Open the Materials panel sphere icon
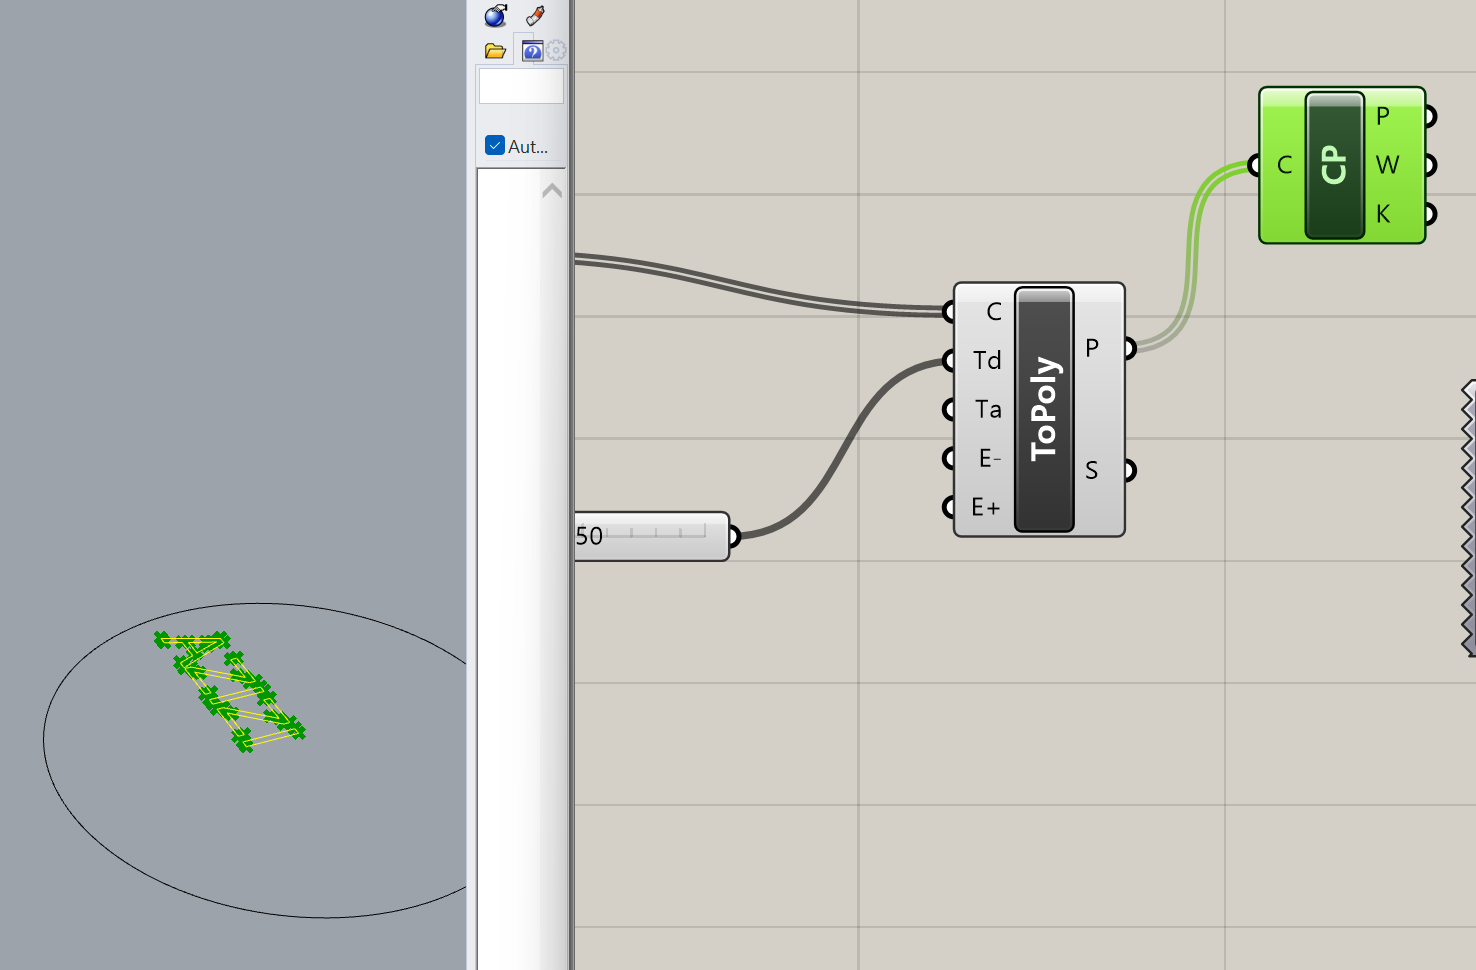Image resolution: width=1476 pixels, height=970 pixels. click(496, 15)
